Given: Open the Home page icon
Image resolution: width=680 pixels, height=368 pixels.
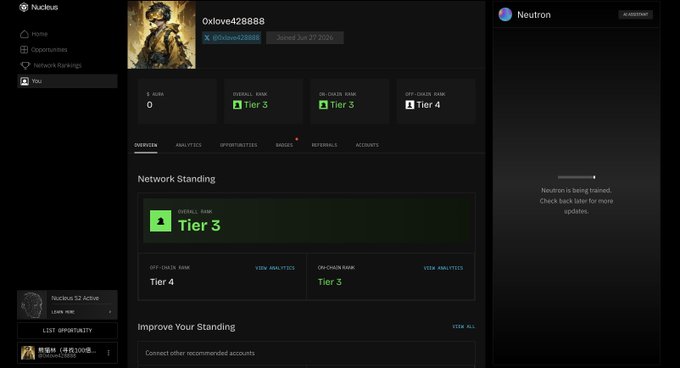Looking at the screenshot, I should click(24, 34).
